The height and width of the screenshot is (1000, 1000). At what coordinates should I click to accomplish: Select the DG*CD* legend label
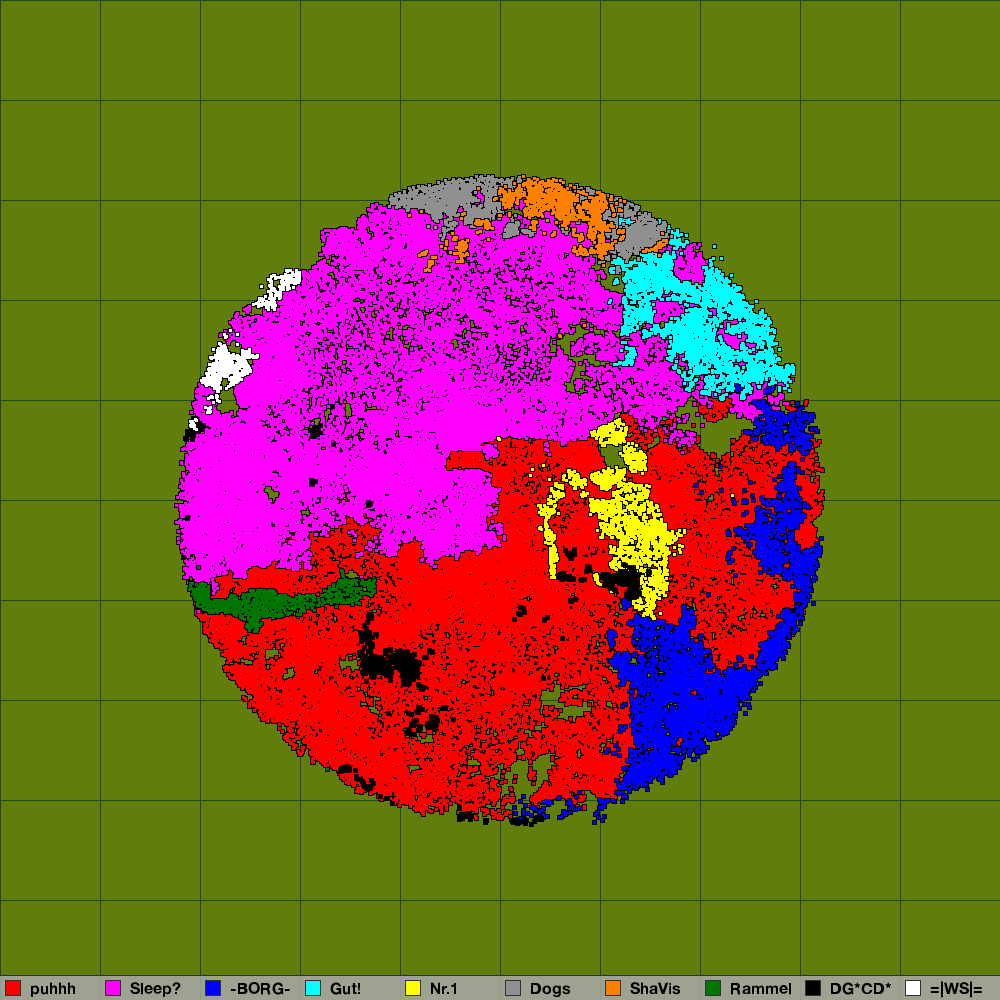860,989
